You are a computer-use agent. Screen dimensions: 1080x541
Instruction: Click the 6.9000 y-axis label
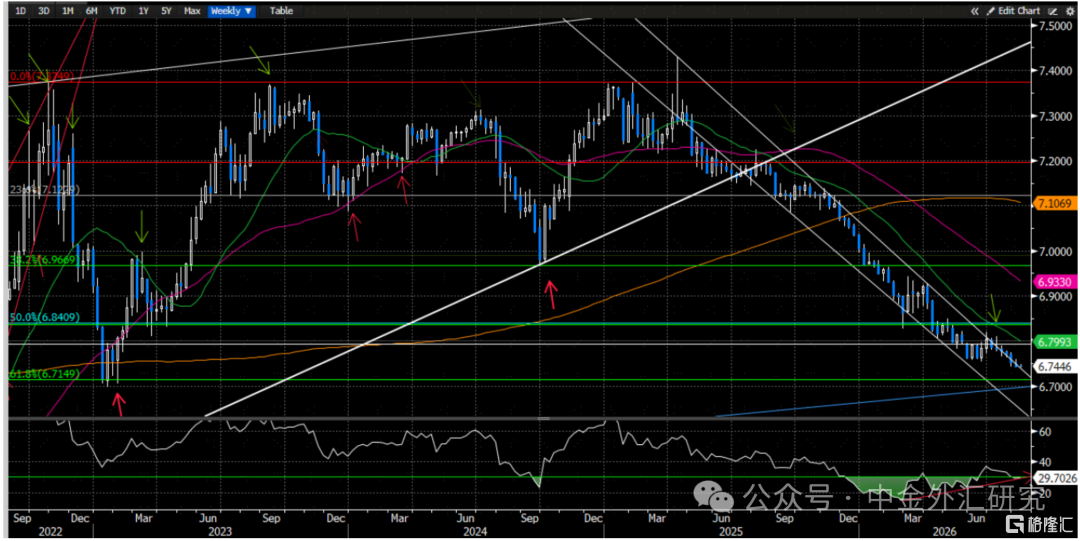coord(1055,296)
